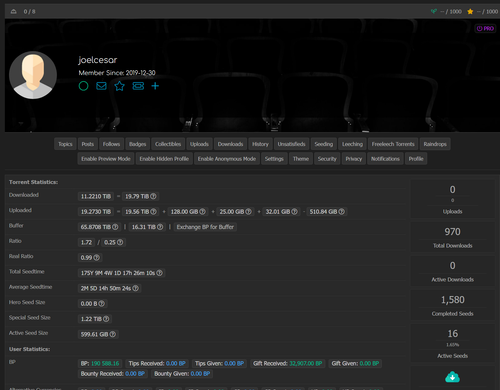
Task: Open help icon next to 16.31 TiB
Action: click(160, 227)
